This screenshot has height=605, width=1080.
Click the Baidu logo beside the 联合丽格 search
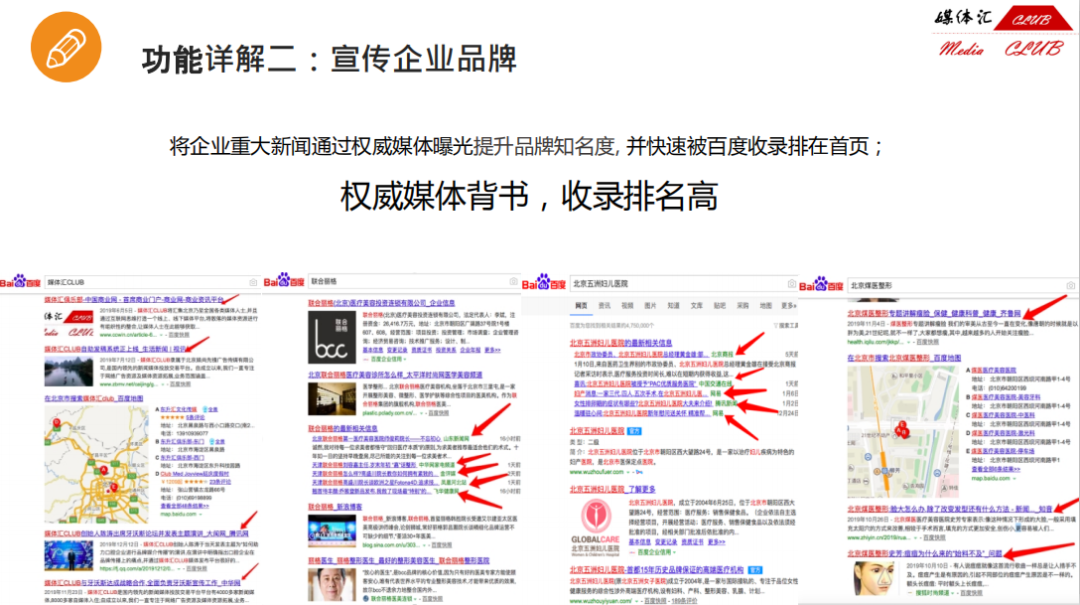click(x=284, y=283)
